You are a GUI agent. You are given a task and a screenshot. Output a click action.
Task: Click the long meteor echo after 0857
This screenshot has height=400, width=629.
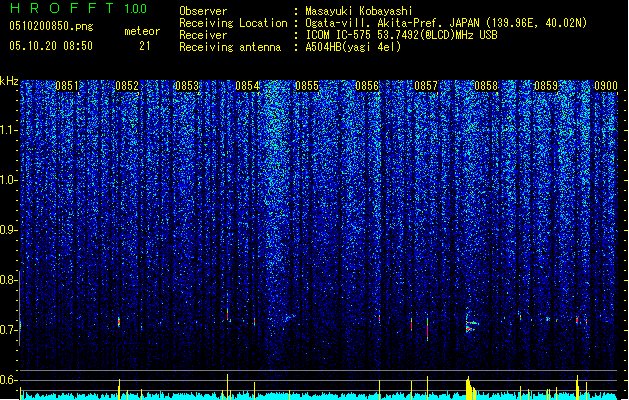tap(428, 329)
